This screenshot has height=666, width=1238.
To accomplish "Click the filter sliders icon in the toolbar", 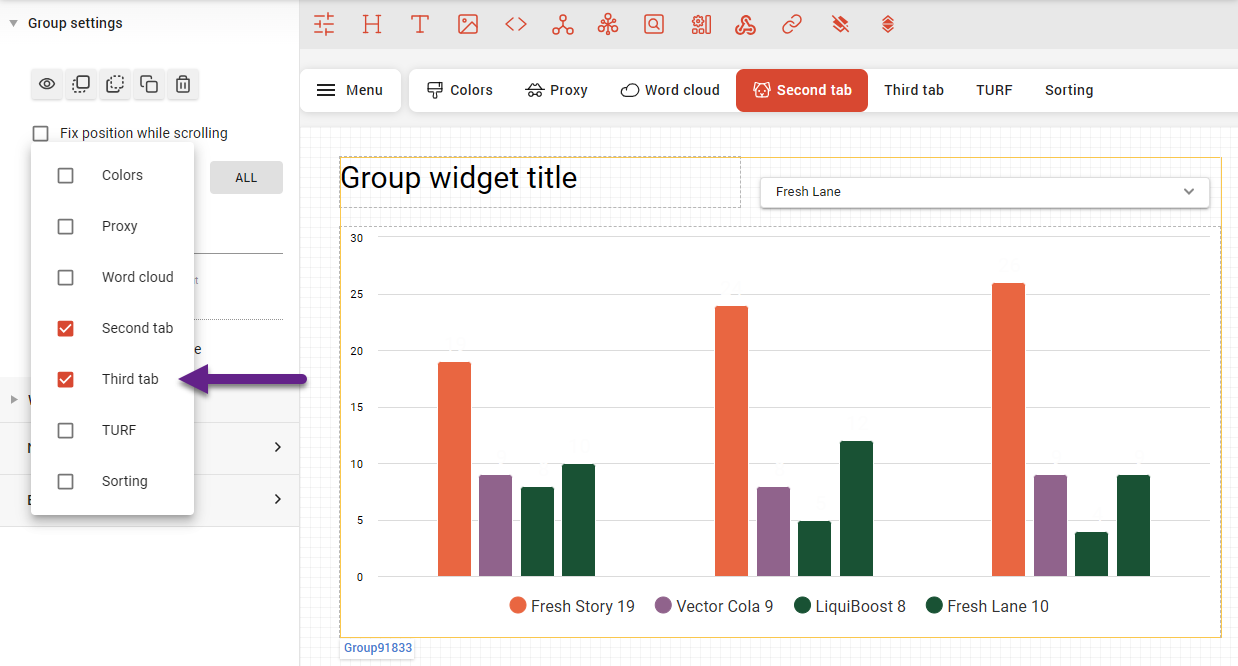I will pos(323,23).
